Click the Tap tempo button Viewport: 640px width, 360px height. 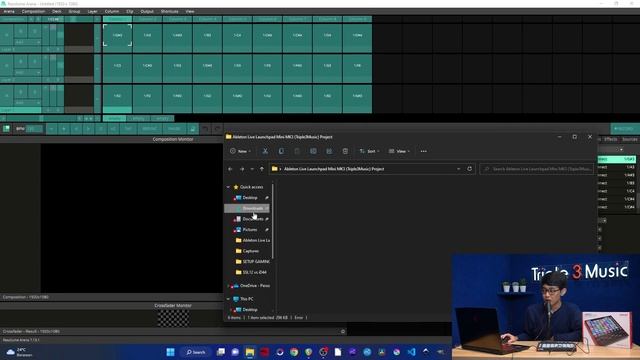pyautogui.click(x=129, y=129)
